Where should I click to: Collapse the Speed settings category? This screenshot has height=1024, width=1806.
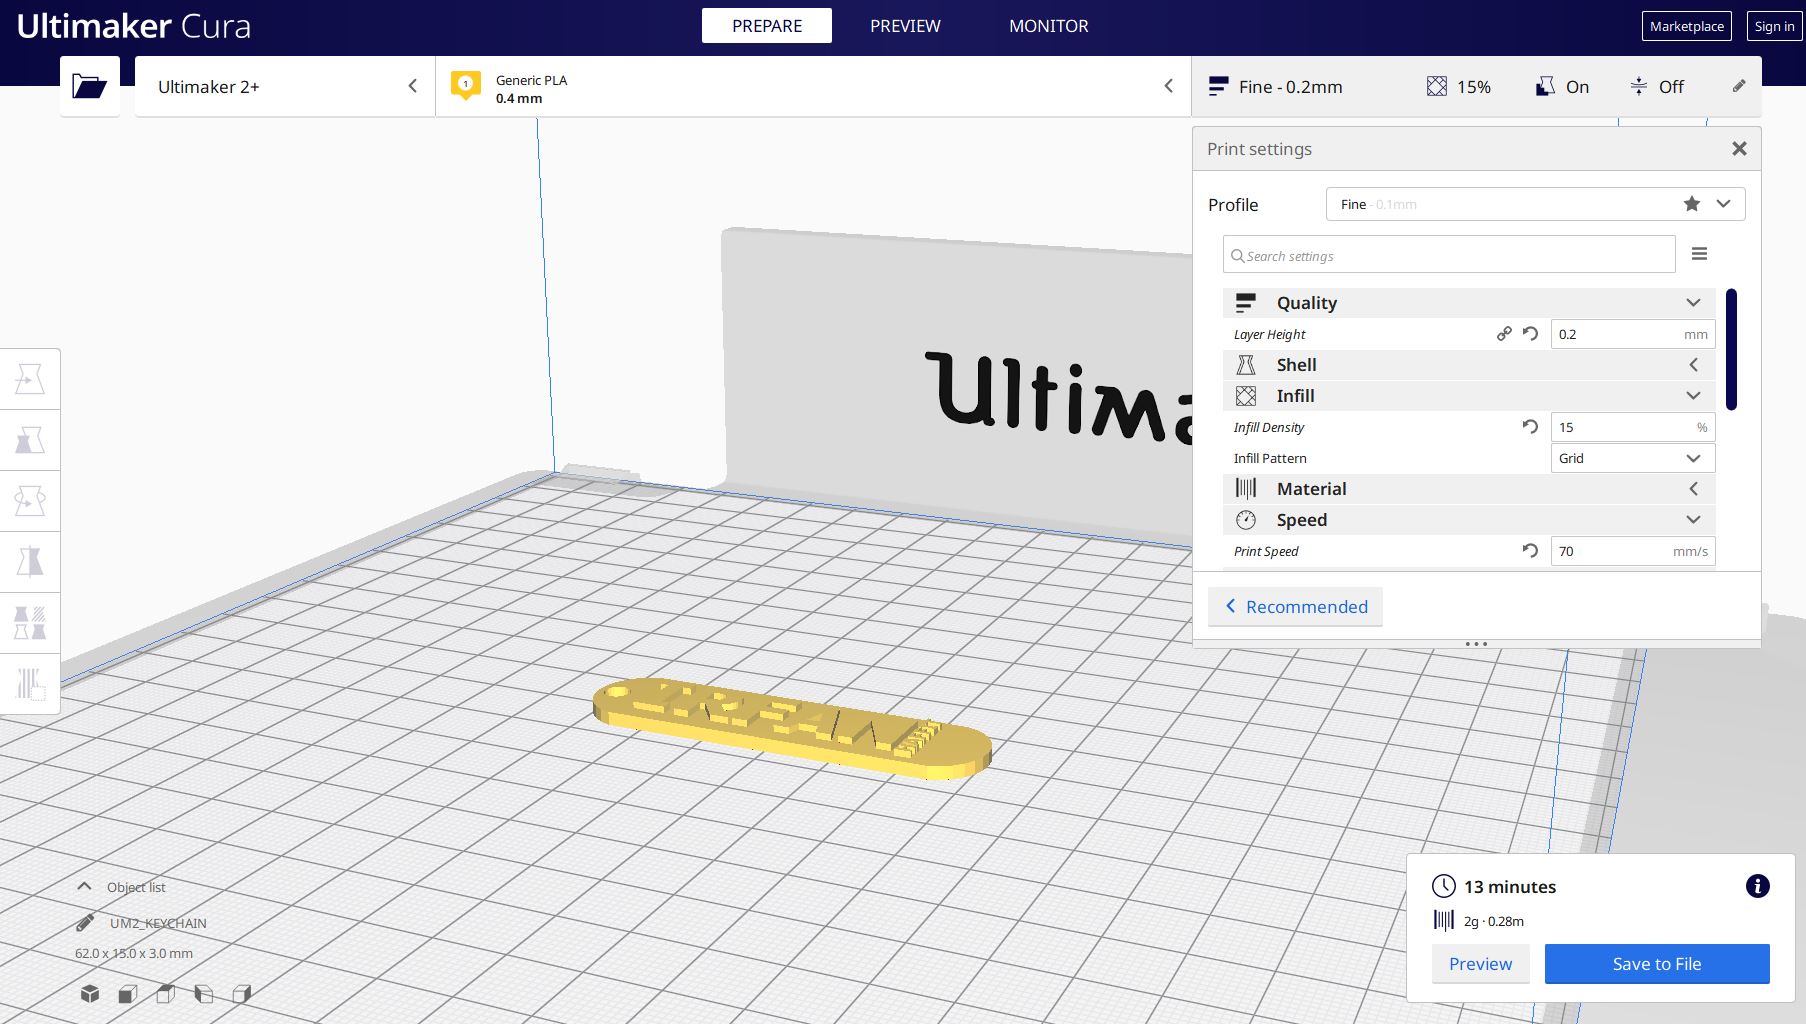(x=1693, y=520)
